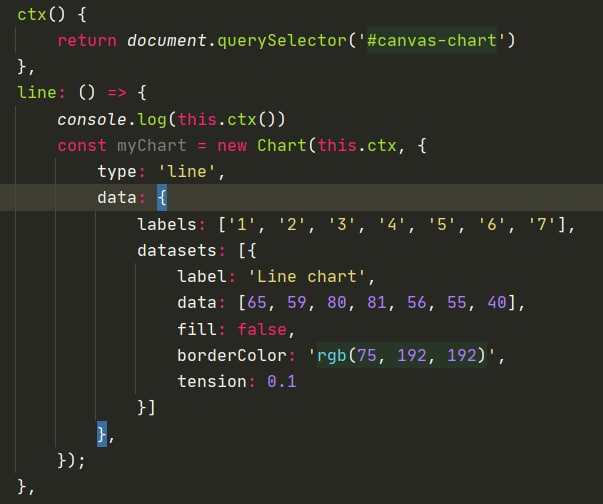
Task: Click the '#canvas-chart' selector string
Action: click(x=431, y=40)
